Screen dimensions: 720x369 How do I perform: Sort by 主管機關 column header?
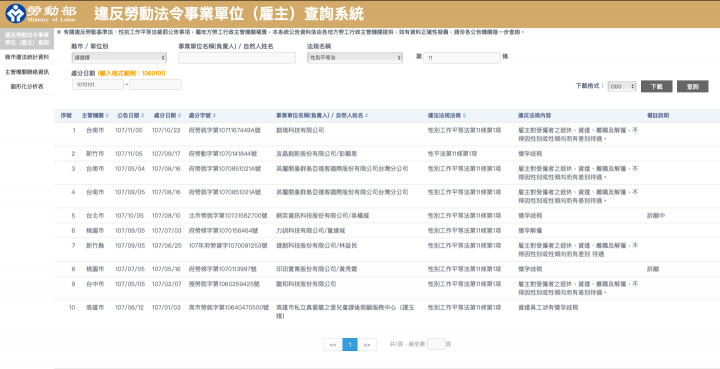coord(96,116)
